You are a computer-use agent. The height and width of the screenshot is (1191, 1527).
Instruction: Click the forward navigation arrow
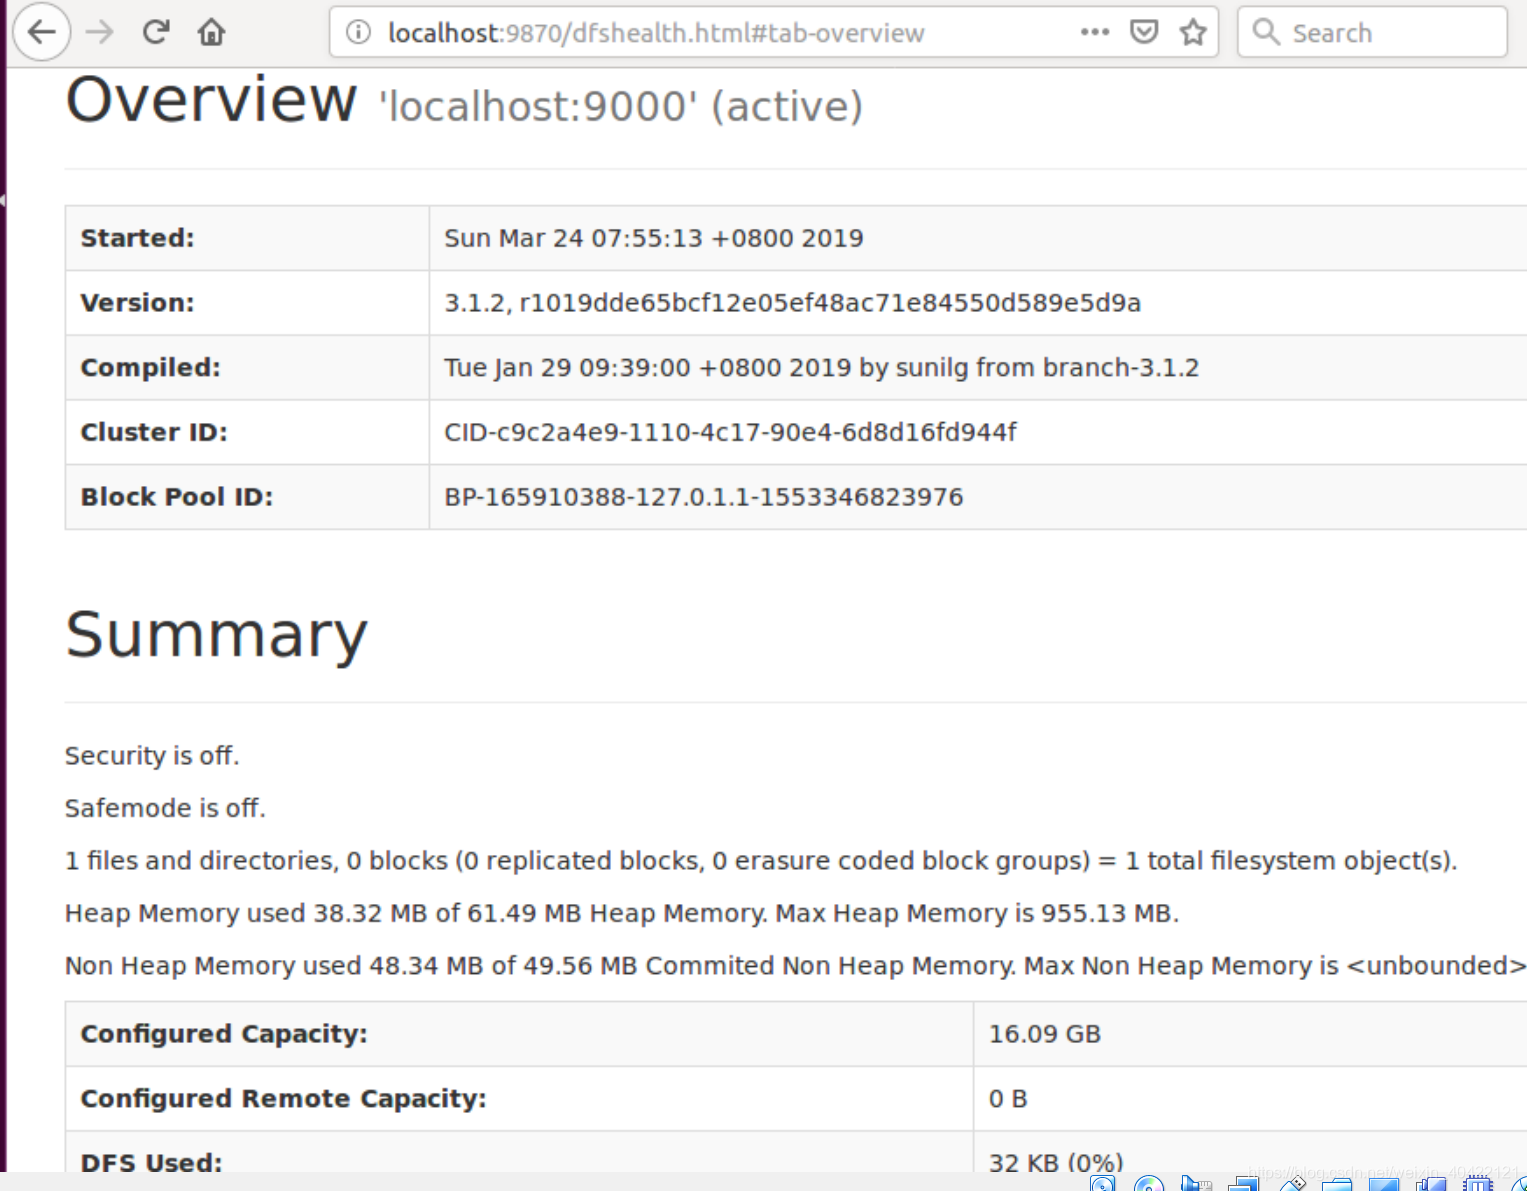tap(99, 32)
